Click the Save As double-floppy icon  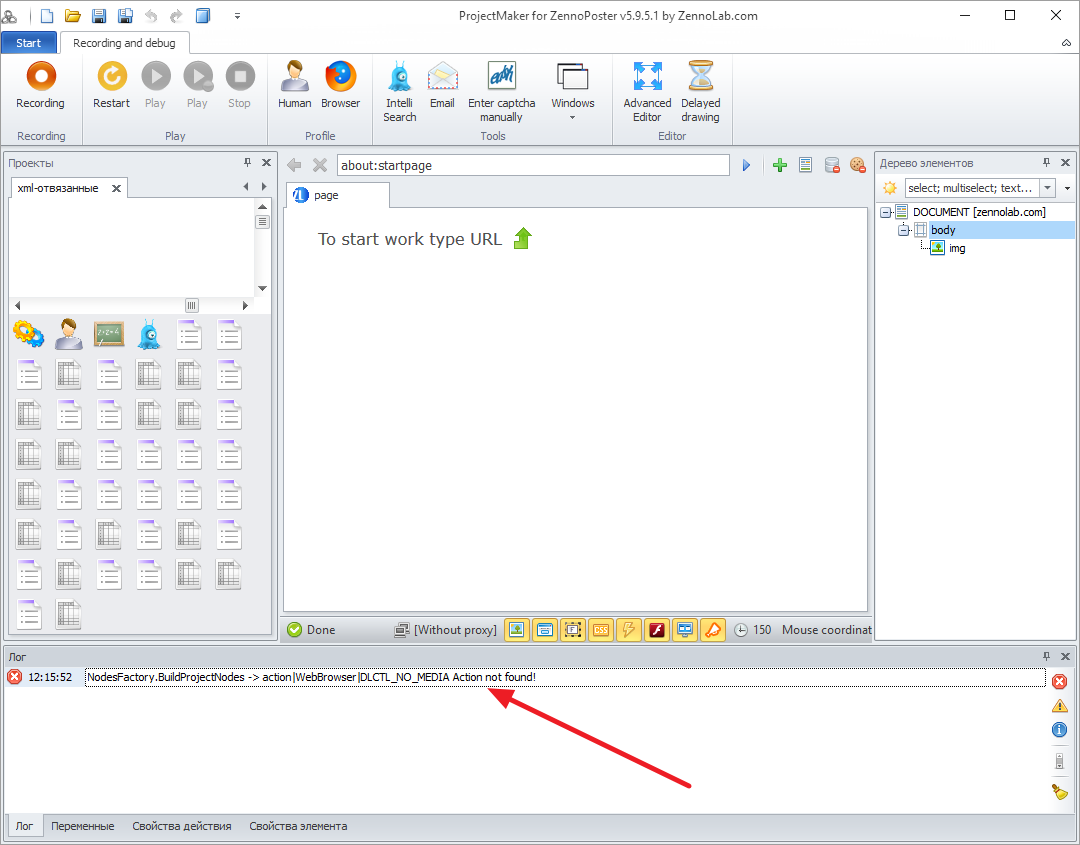point(125,15)
